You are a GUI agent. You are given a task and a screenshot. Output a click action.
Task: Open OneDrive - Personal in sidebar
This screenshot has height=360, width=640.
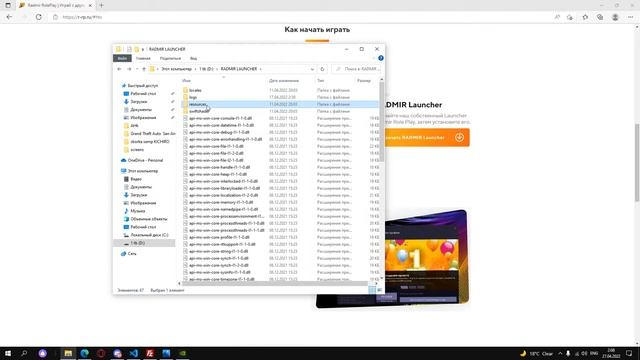click(x=145, y=160)
